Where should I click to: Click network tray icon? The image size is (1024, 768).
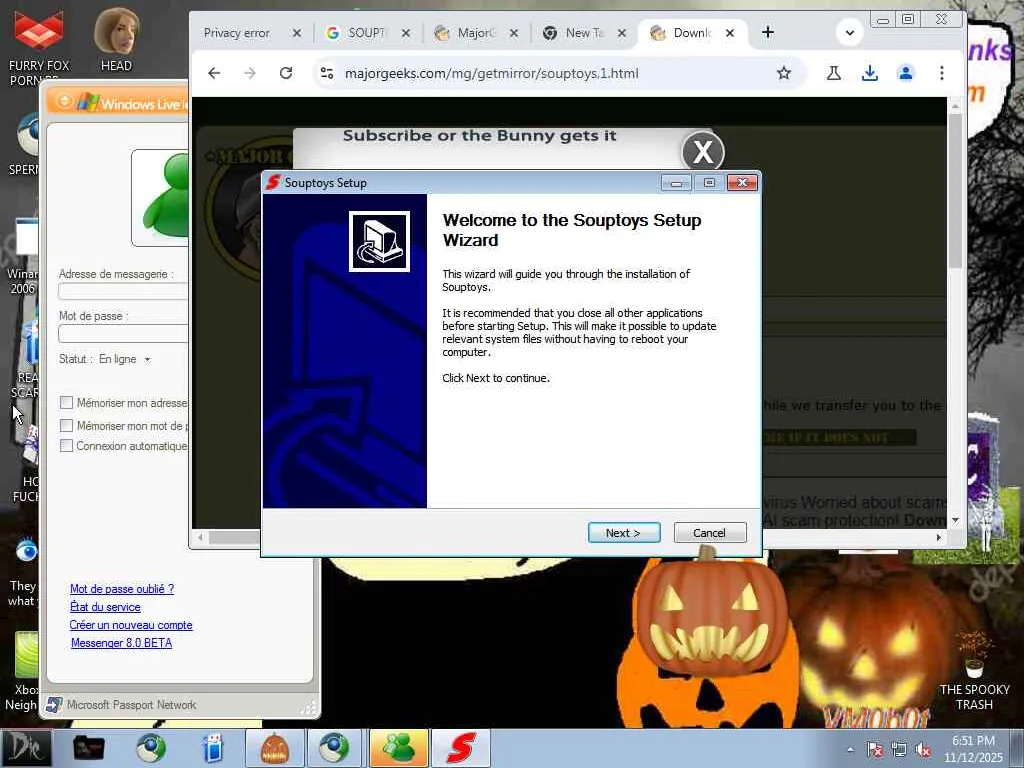tap(899, 749)
